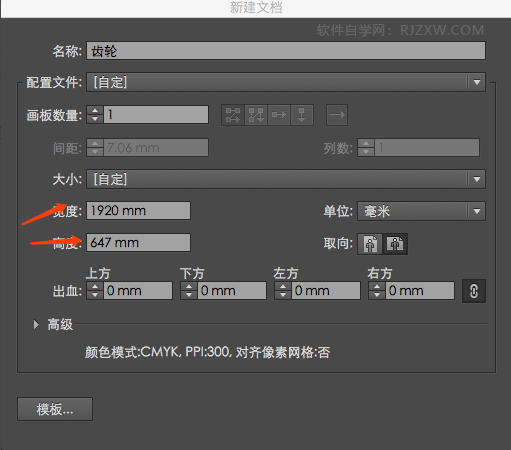
Task: Click the 上方 top bleed value field
Action: click(138, 291)
